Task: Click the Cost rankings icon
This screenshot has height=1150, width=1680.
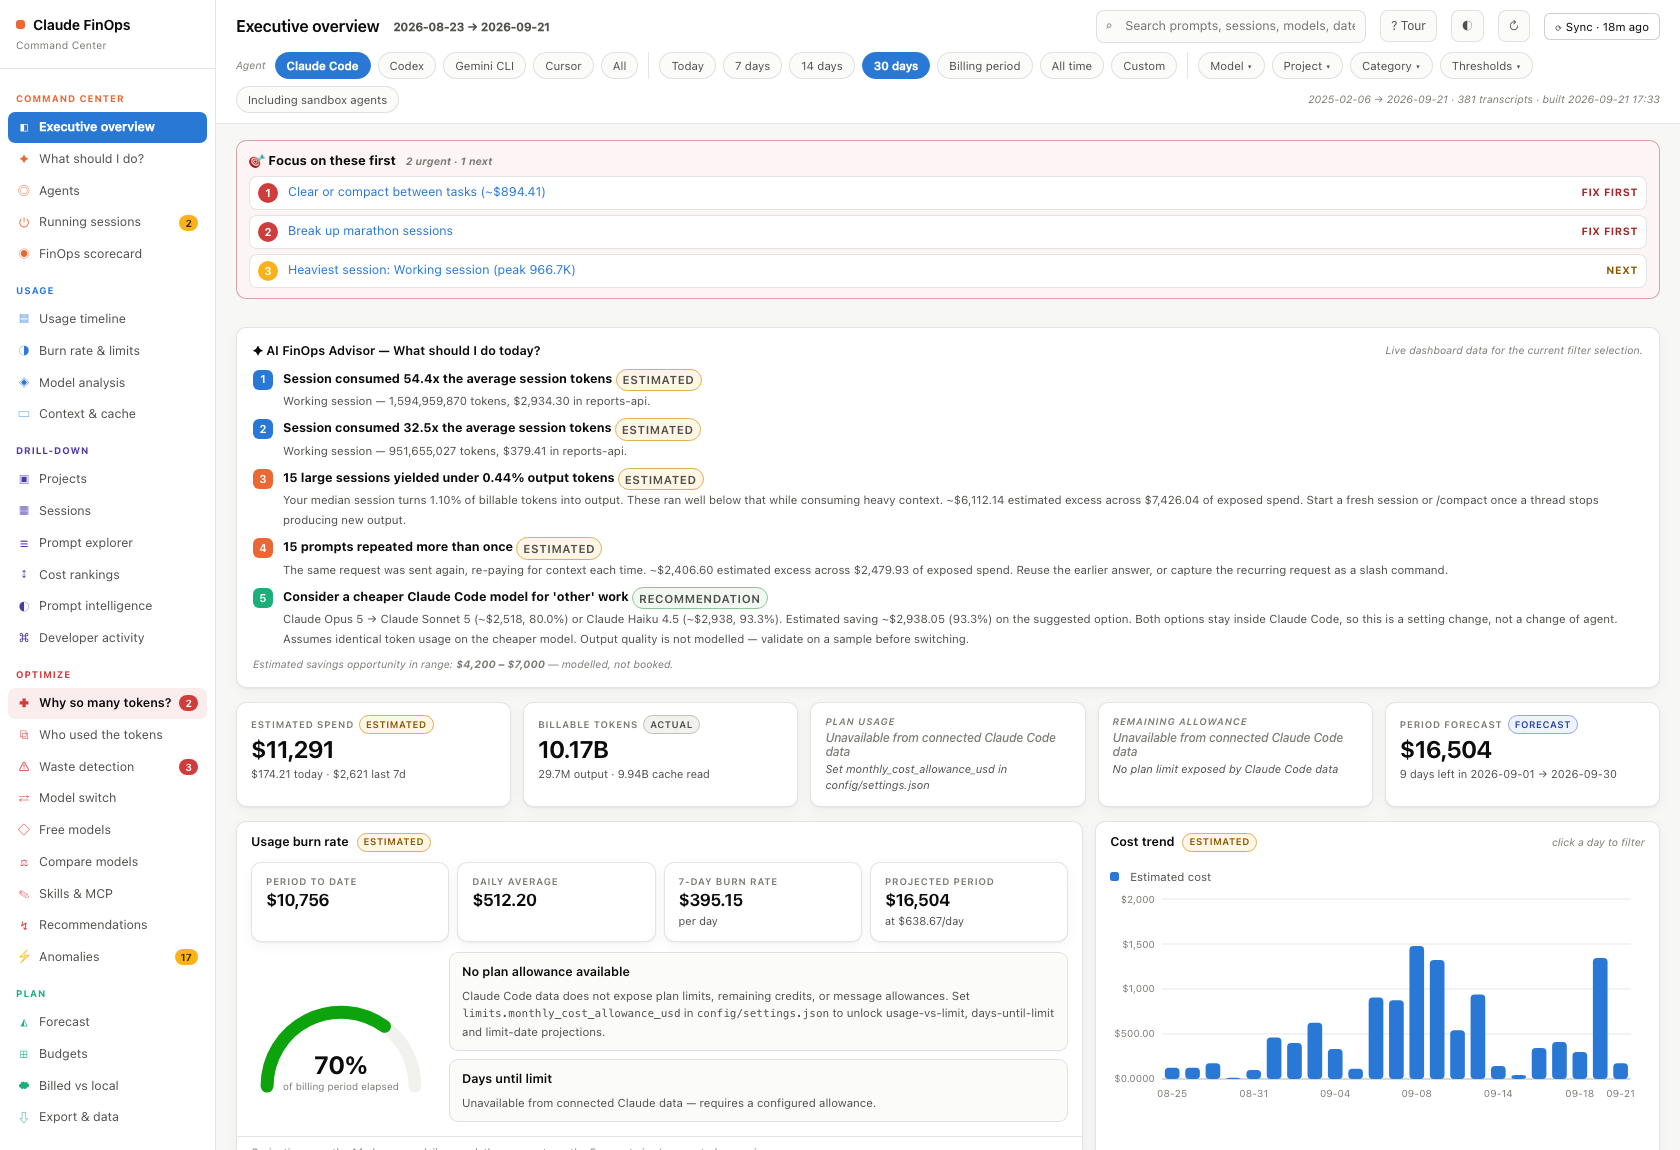Action: tap(24, 575)
